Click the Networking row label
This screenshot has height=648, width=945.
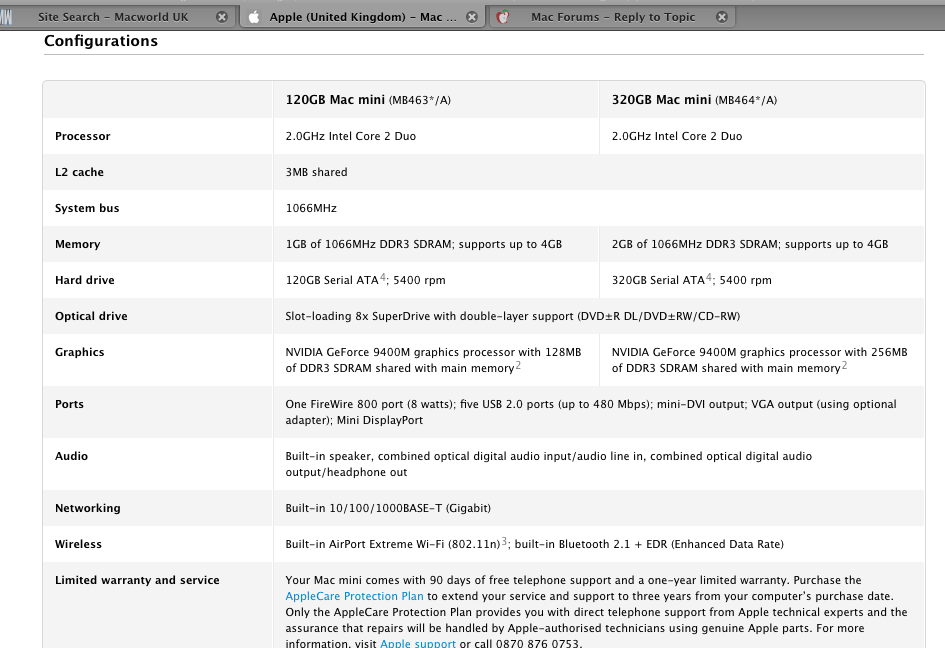pos(87,508)
